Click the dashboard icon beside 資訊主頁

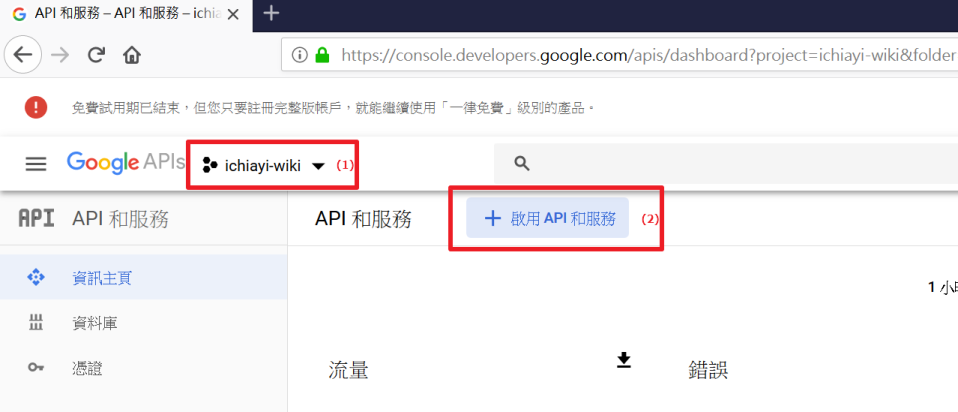click(x=36, y=278)
